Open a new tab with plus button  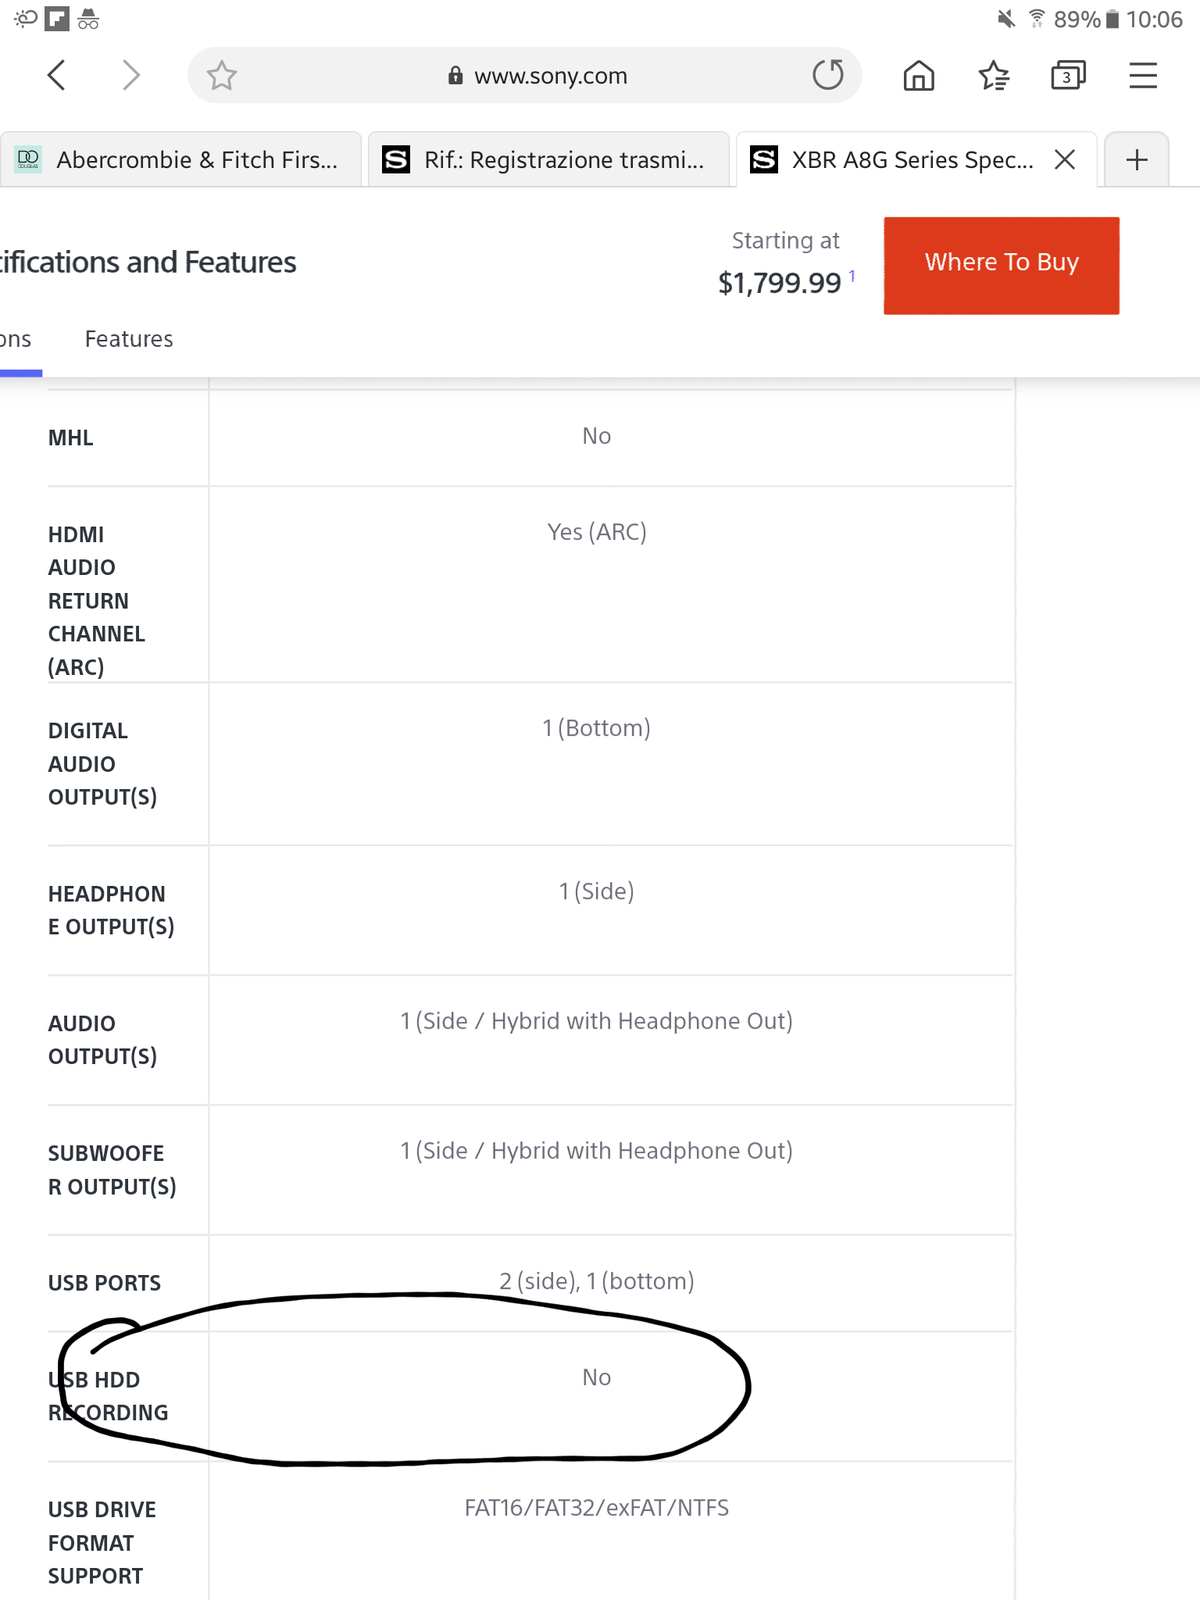coord(1136,160)
